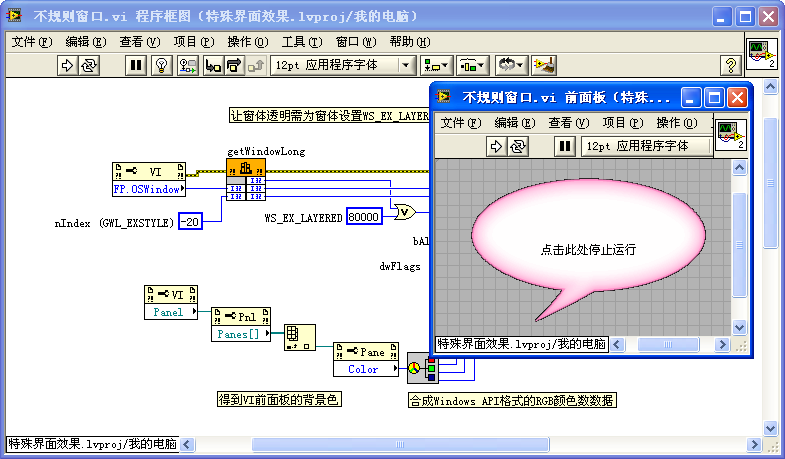The height and width of the screenshot is (459, 785).
Task: Open the 12pt application font dropdown
Action: pos(344,65)
